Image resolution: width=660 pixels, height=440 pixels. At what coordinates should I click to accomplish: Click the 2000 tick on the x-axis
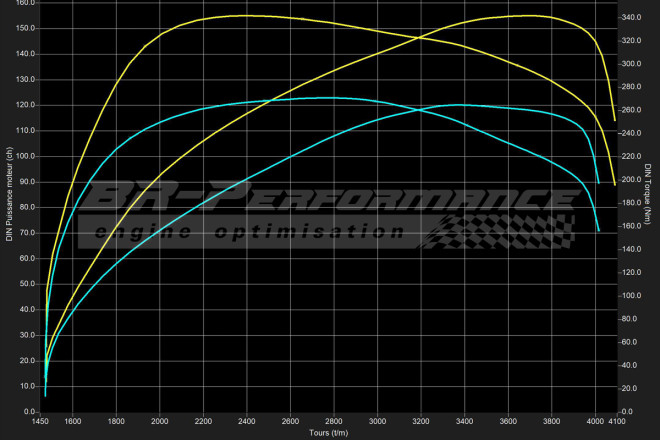coord(160,421)
